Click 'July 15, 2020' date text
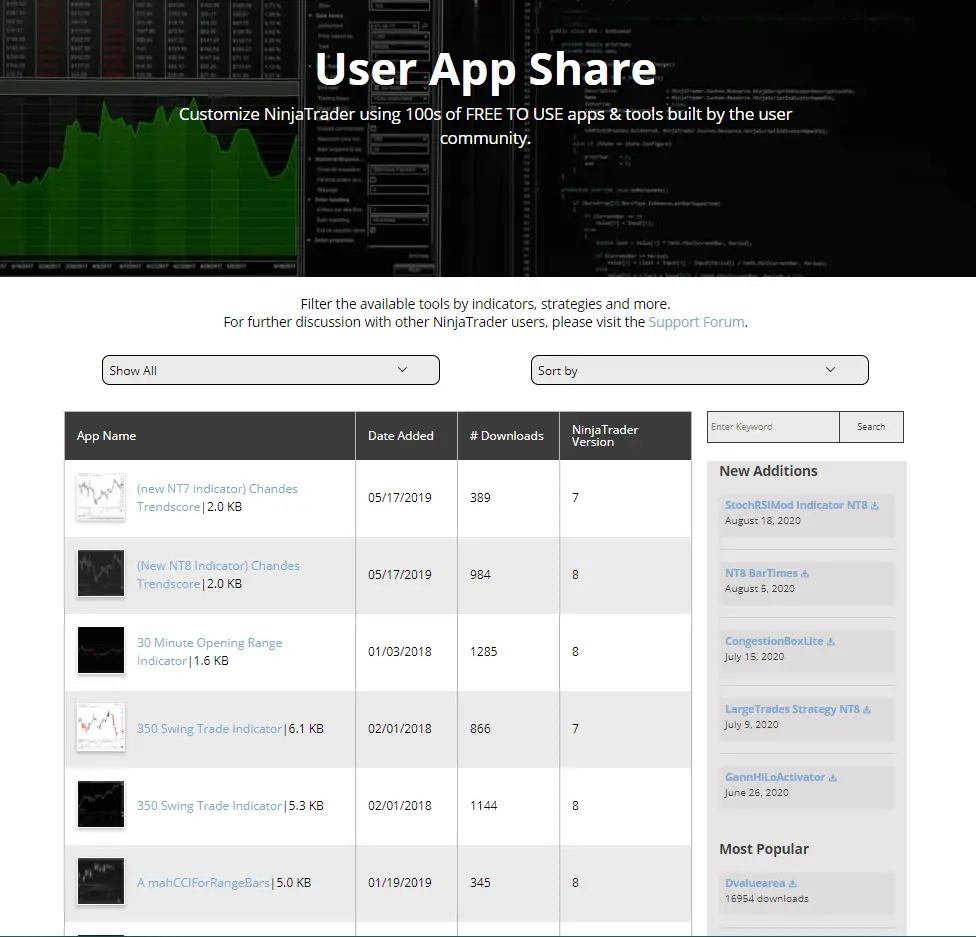 [x=754, y=656]
